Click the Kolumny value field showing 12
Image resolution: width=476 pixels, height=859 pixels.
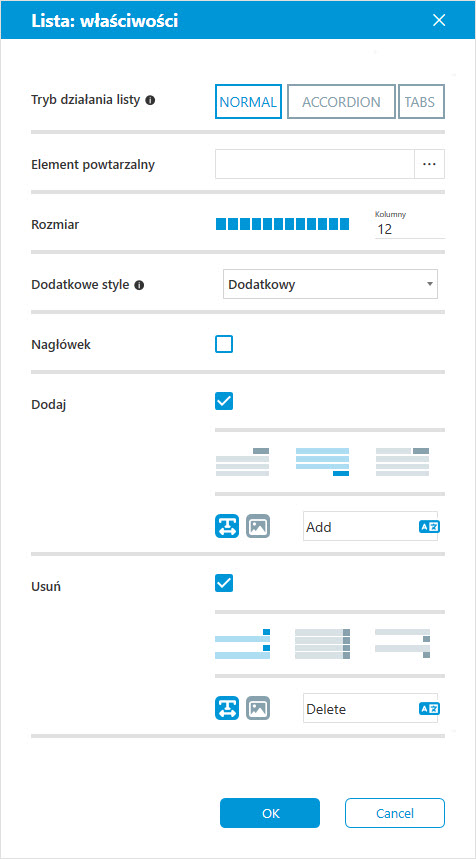[x=410, y=229]
